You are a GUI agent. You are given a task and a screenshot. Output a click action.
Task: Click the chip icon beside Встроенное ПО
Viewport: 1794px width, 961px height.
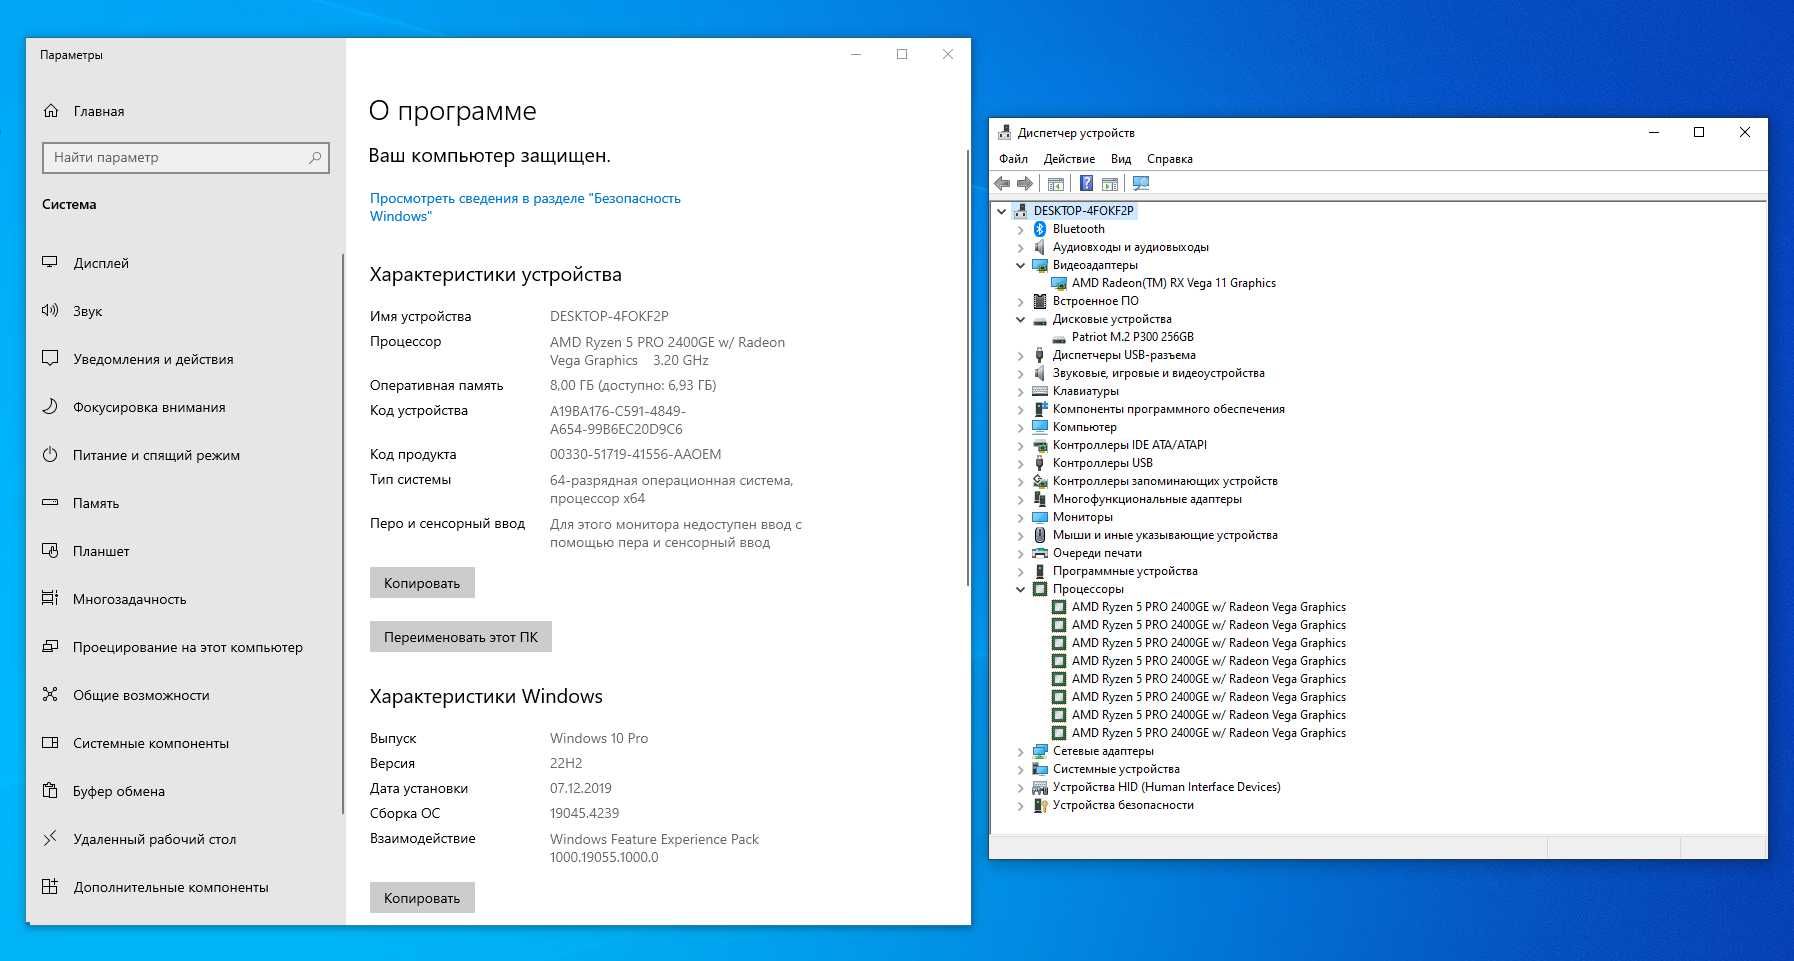1040,301
